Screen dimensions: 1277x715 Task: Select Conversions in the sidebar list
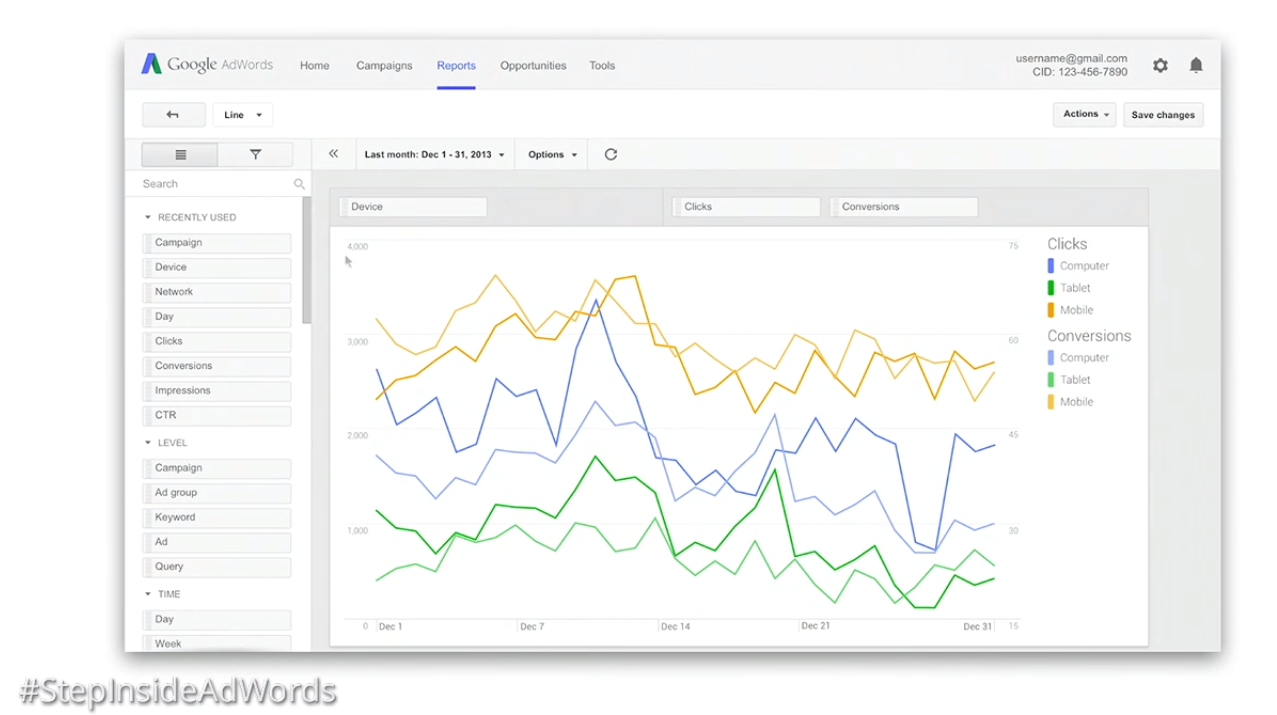[217, 366]
